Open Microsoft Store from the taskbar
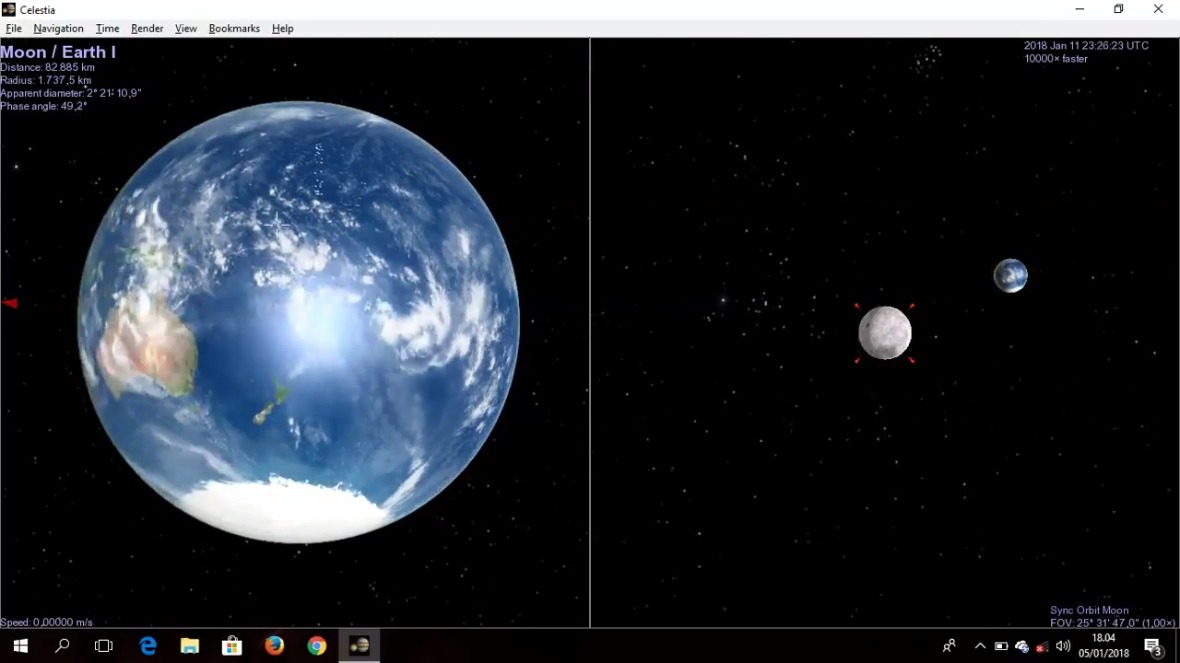The width and height of the screenshot is (1180, 663). [x=232, y=646]
